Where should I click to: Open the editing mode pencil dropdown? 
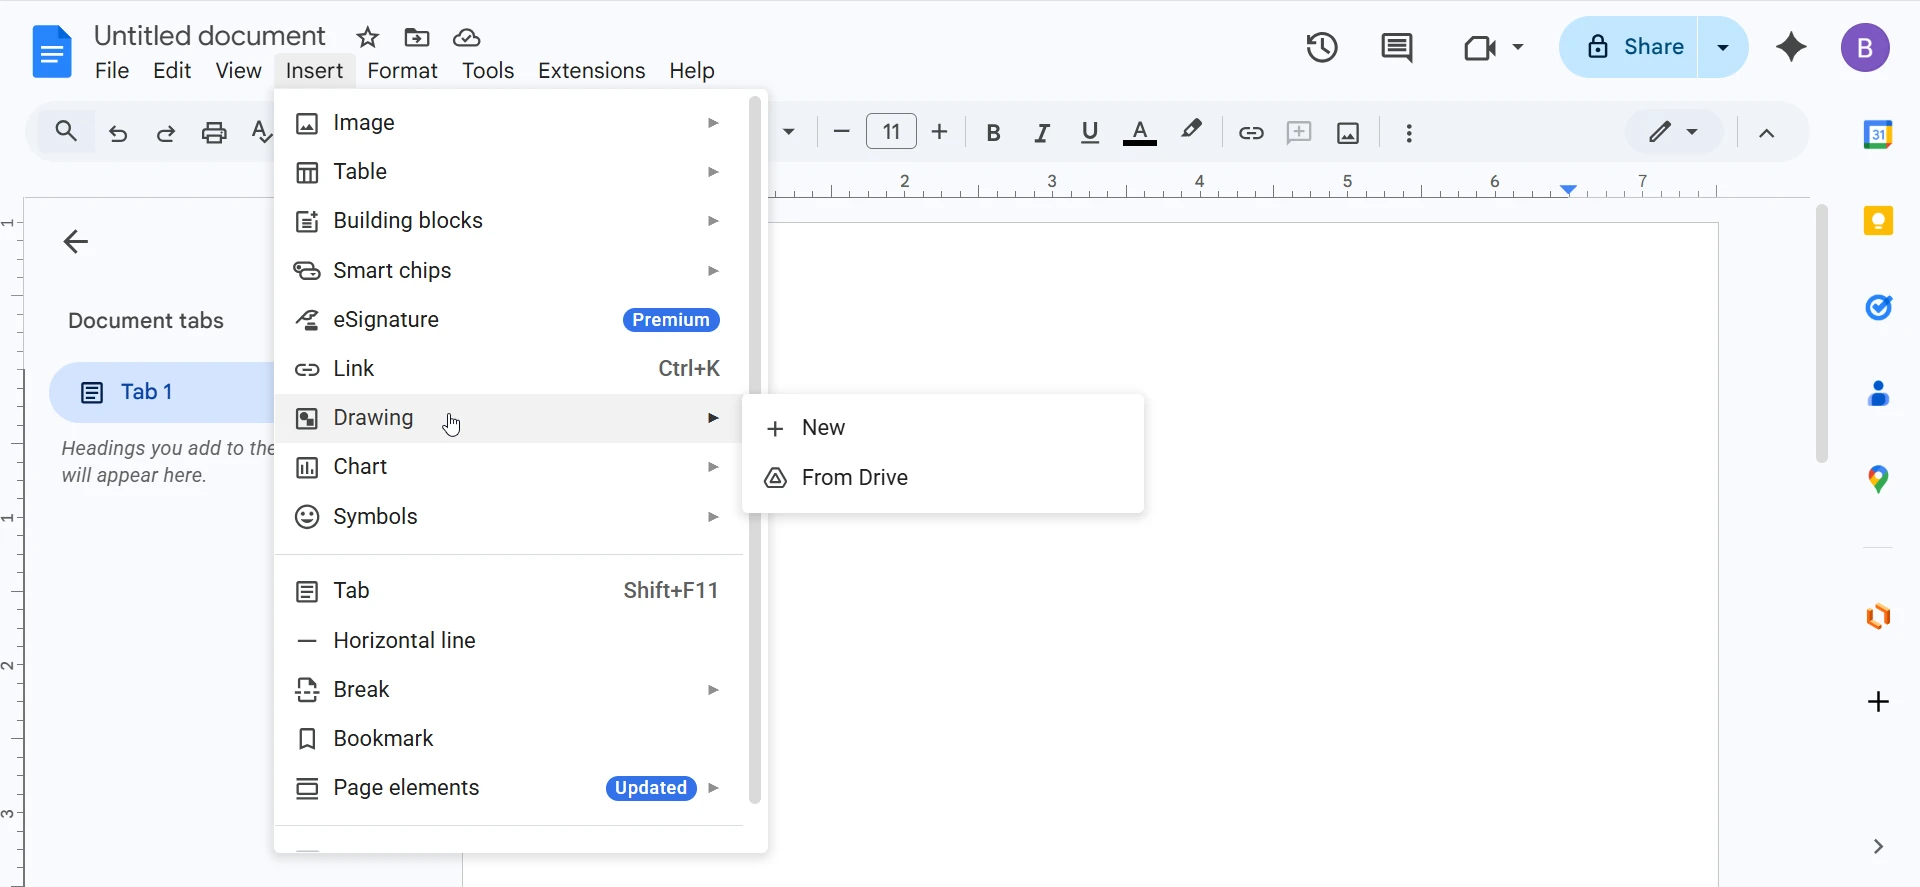pos(1673,132)
